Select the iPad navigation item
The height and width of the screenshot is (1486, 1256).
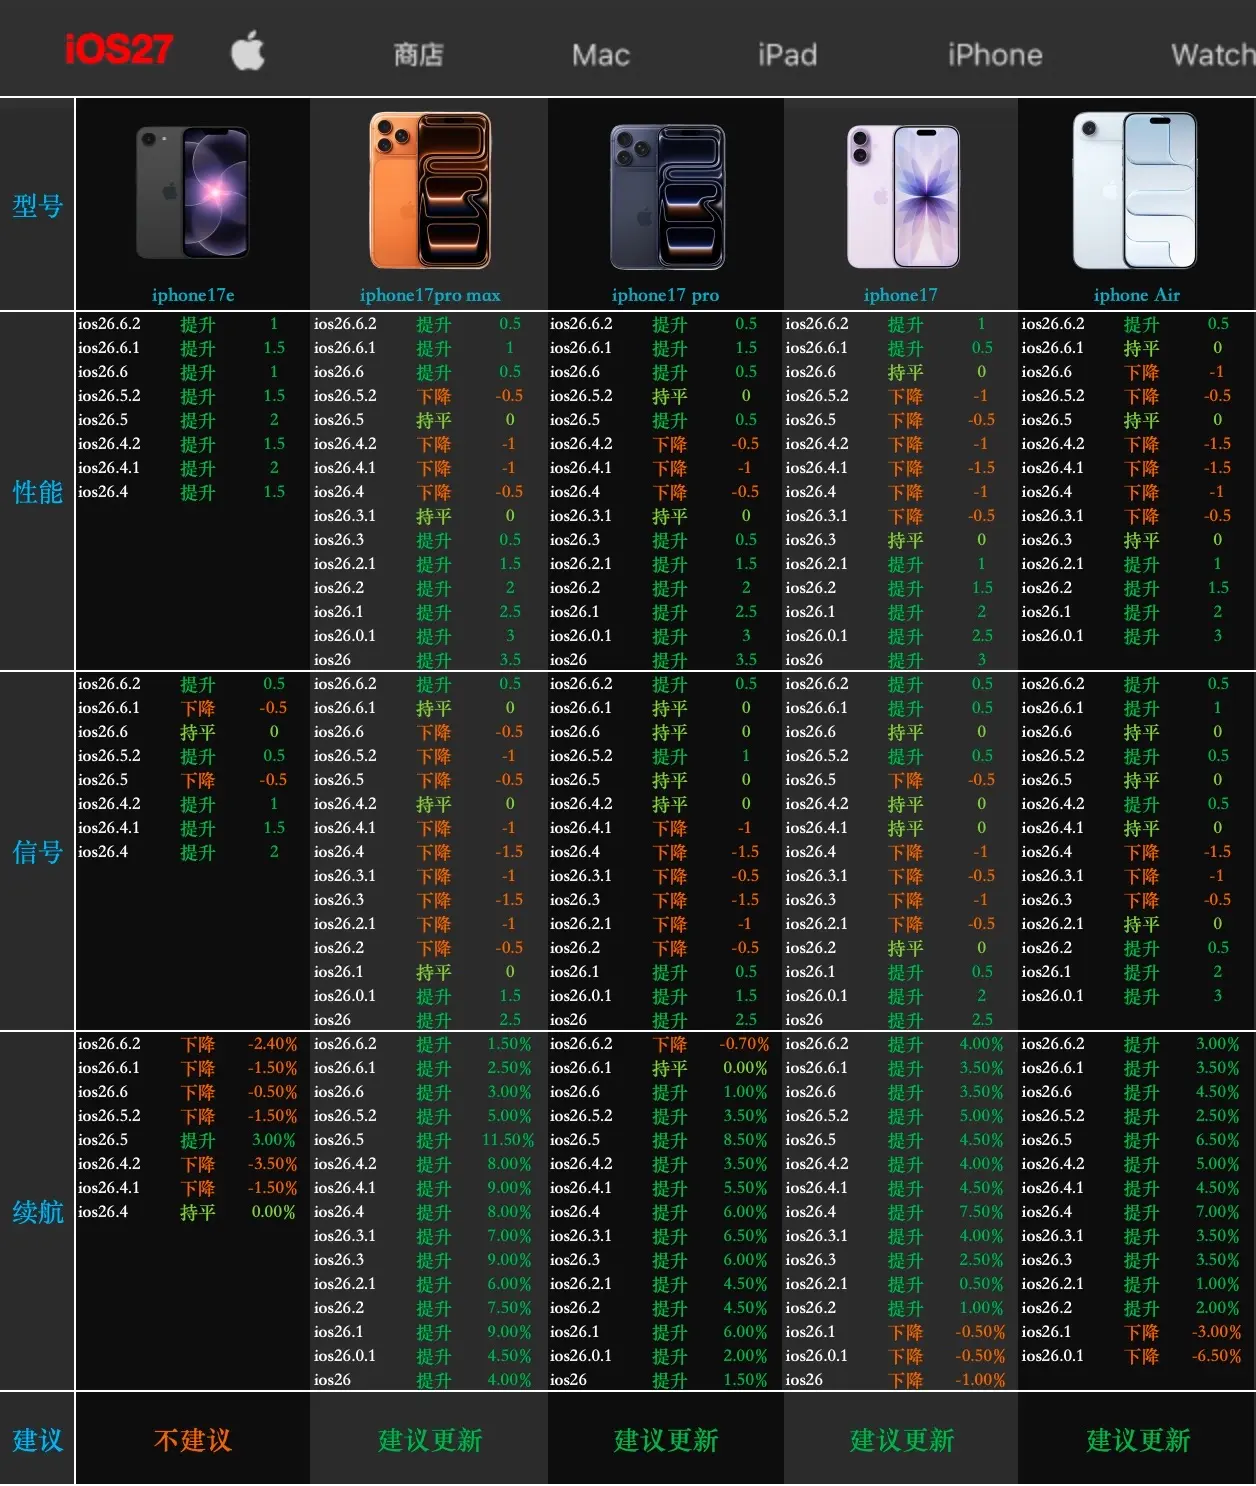[788, 54]
